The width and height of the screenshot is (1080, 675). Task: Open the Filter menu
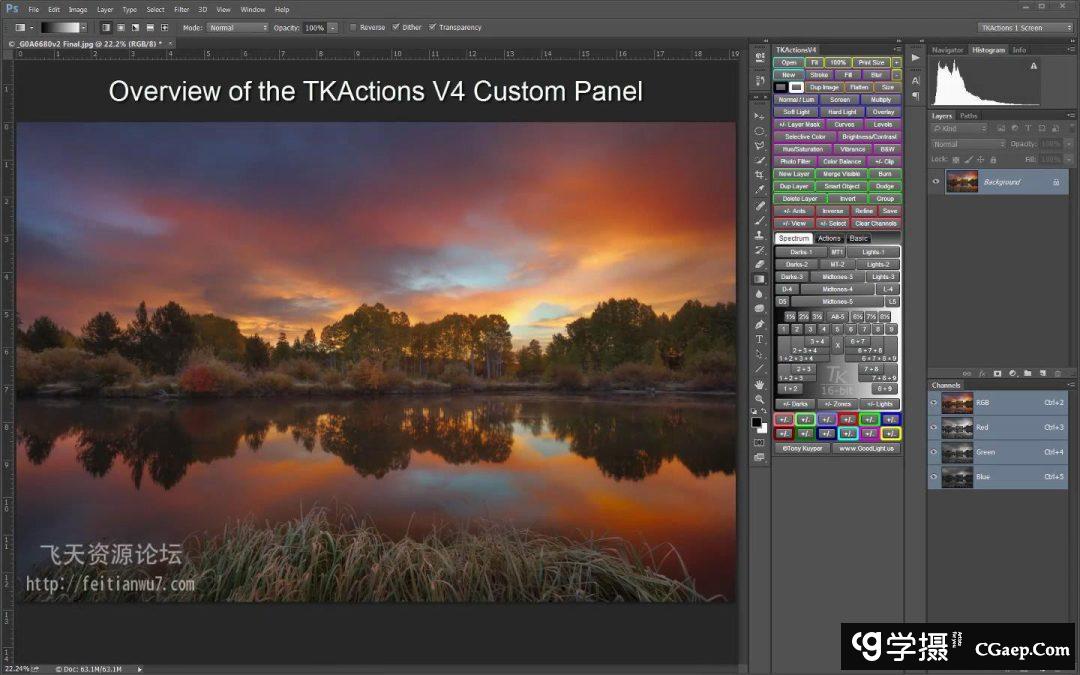(x=181, y=9)
